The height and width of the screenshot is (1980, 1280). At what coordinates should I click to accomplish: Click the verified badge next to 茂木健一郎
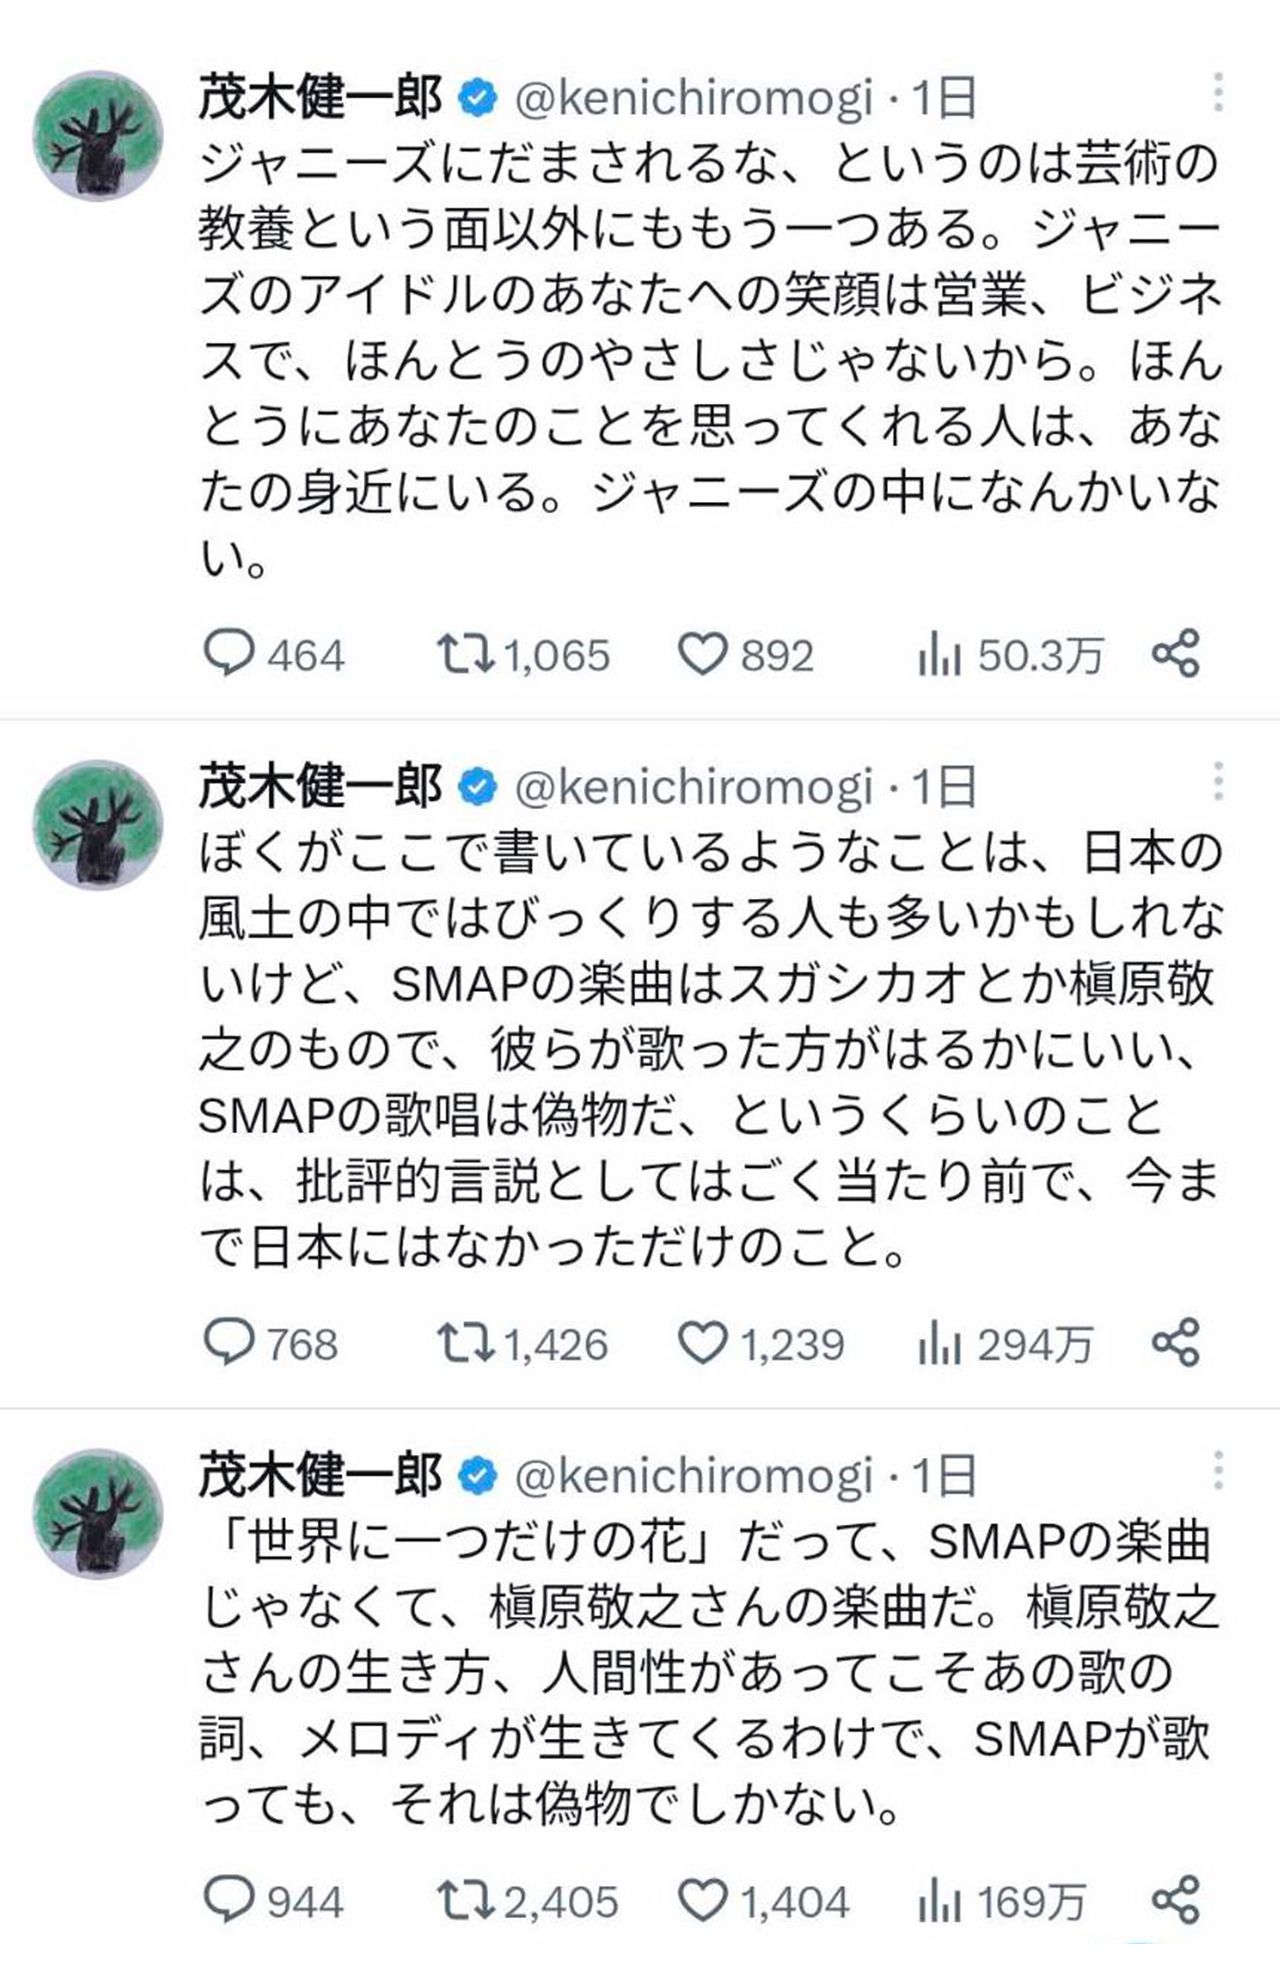(479, 95)
